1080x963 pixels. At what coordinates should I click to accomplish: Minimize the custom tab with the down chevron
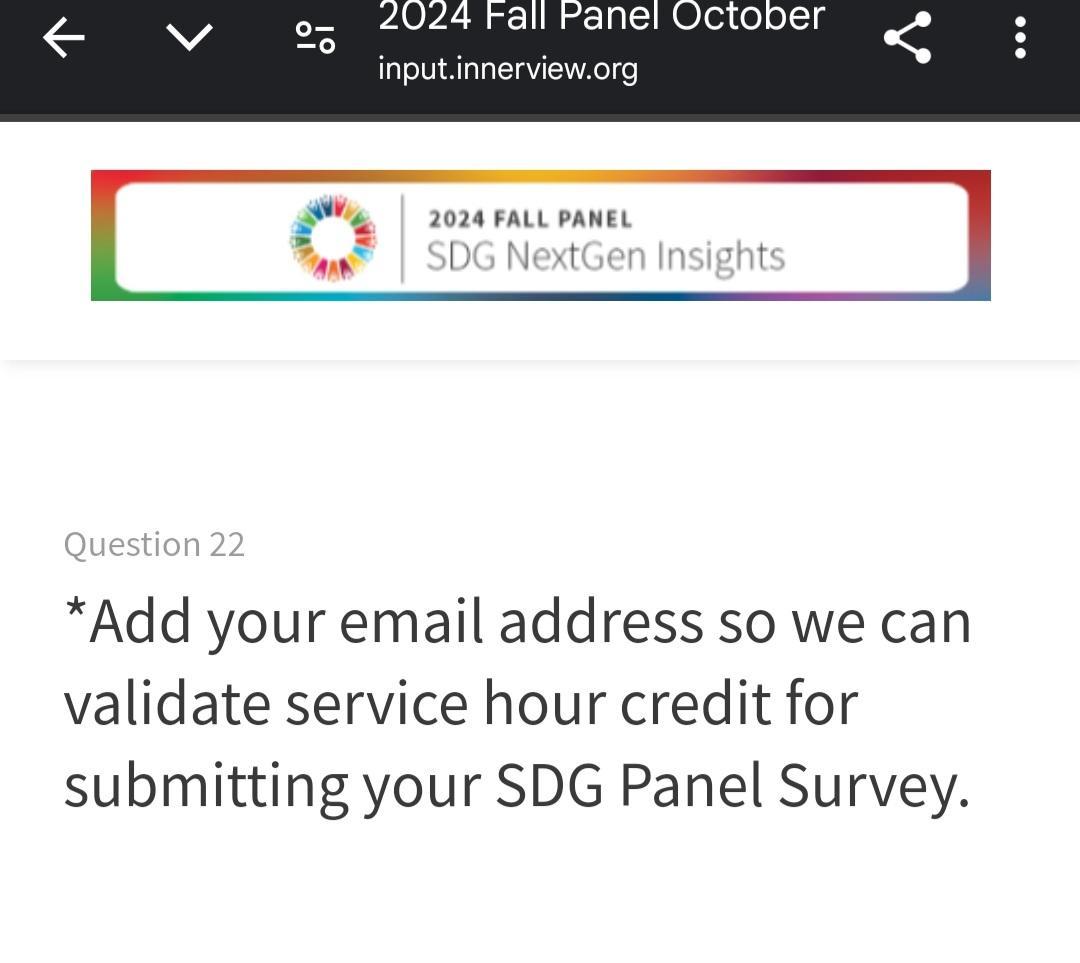(189, 38)
